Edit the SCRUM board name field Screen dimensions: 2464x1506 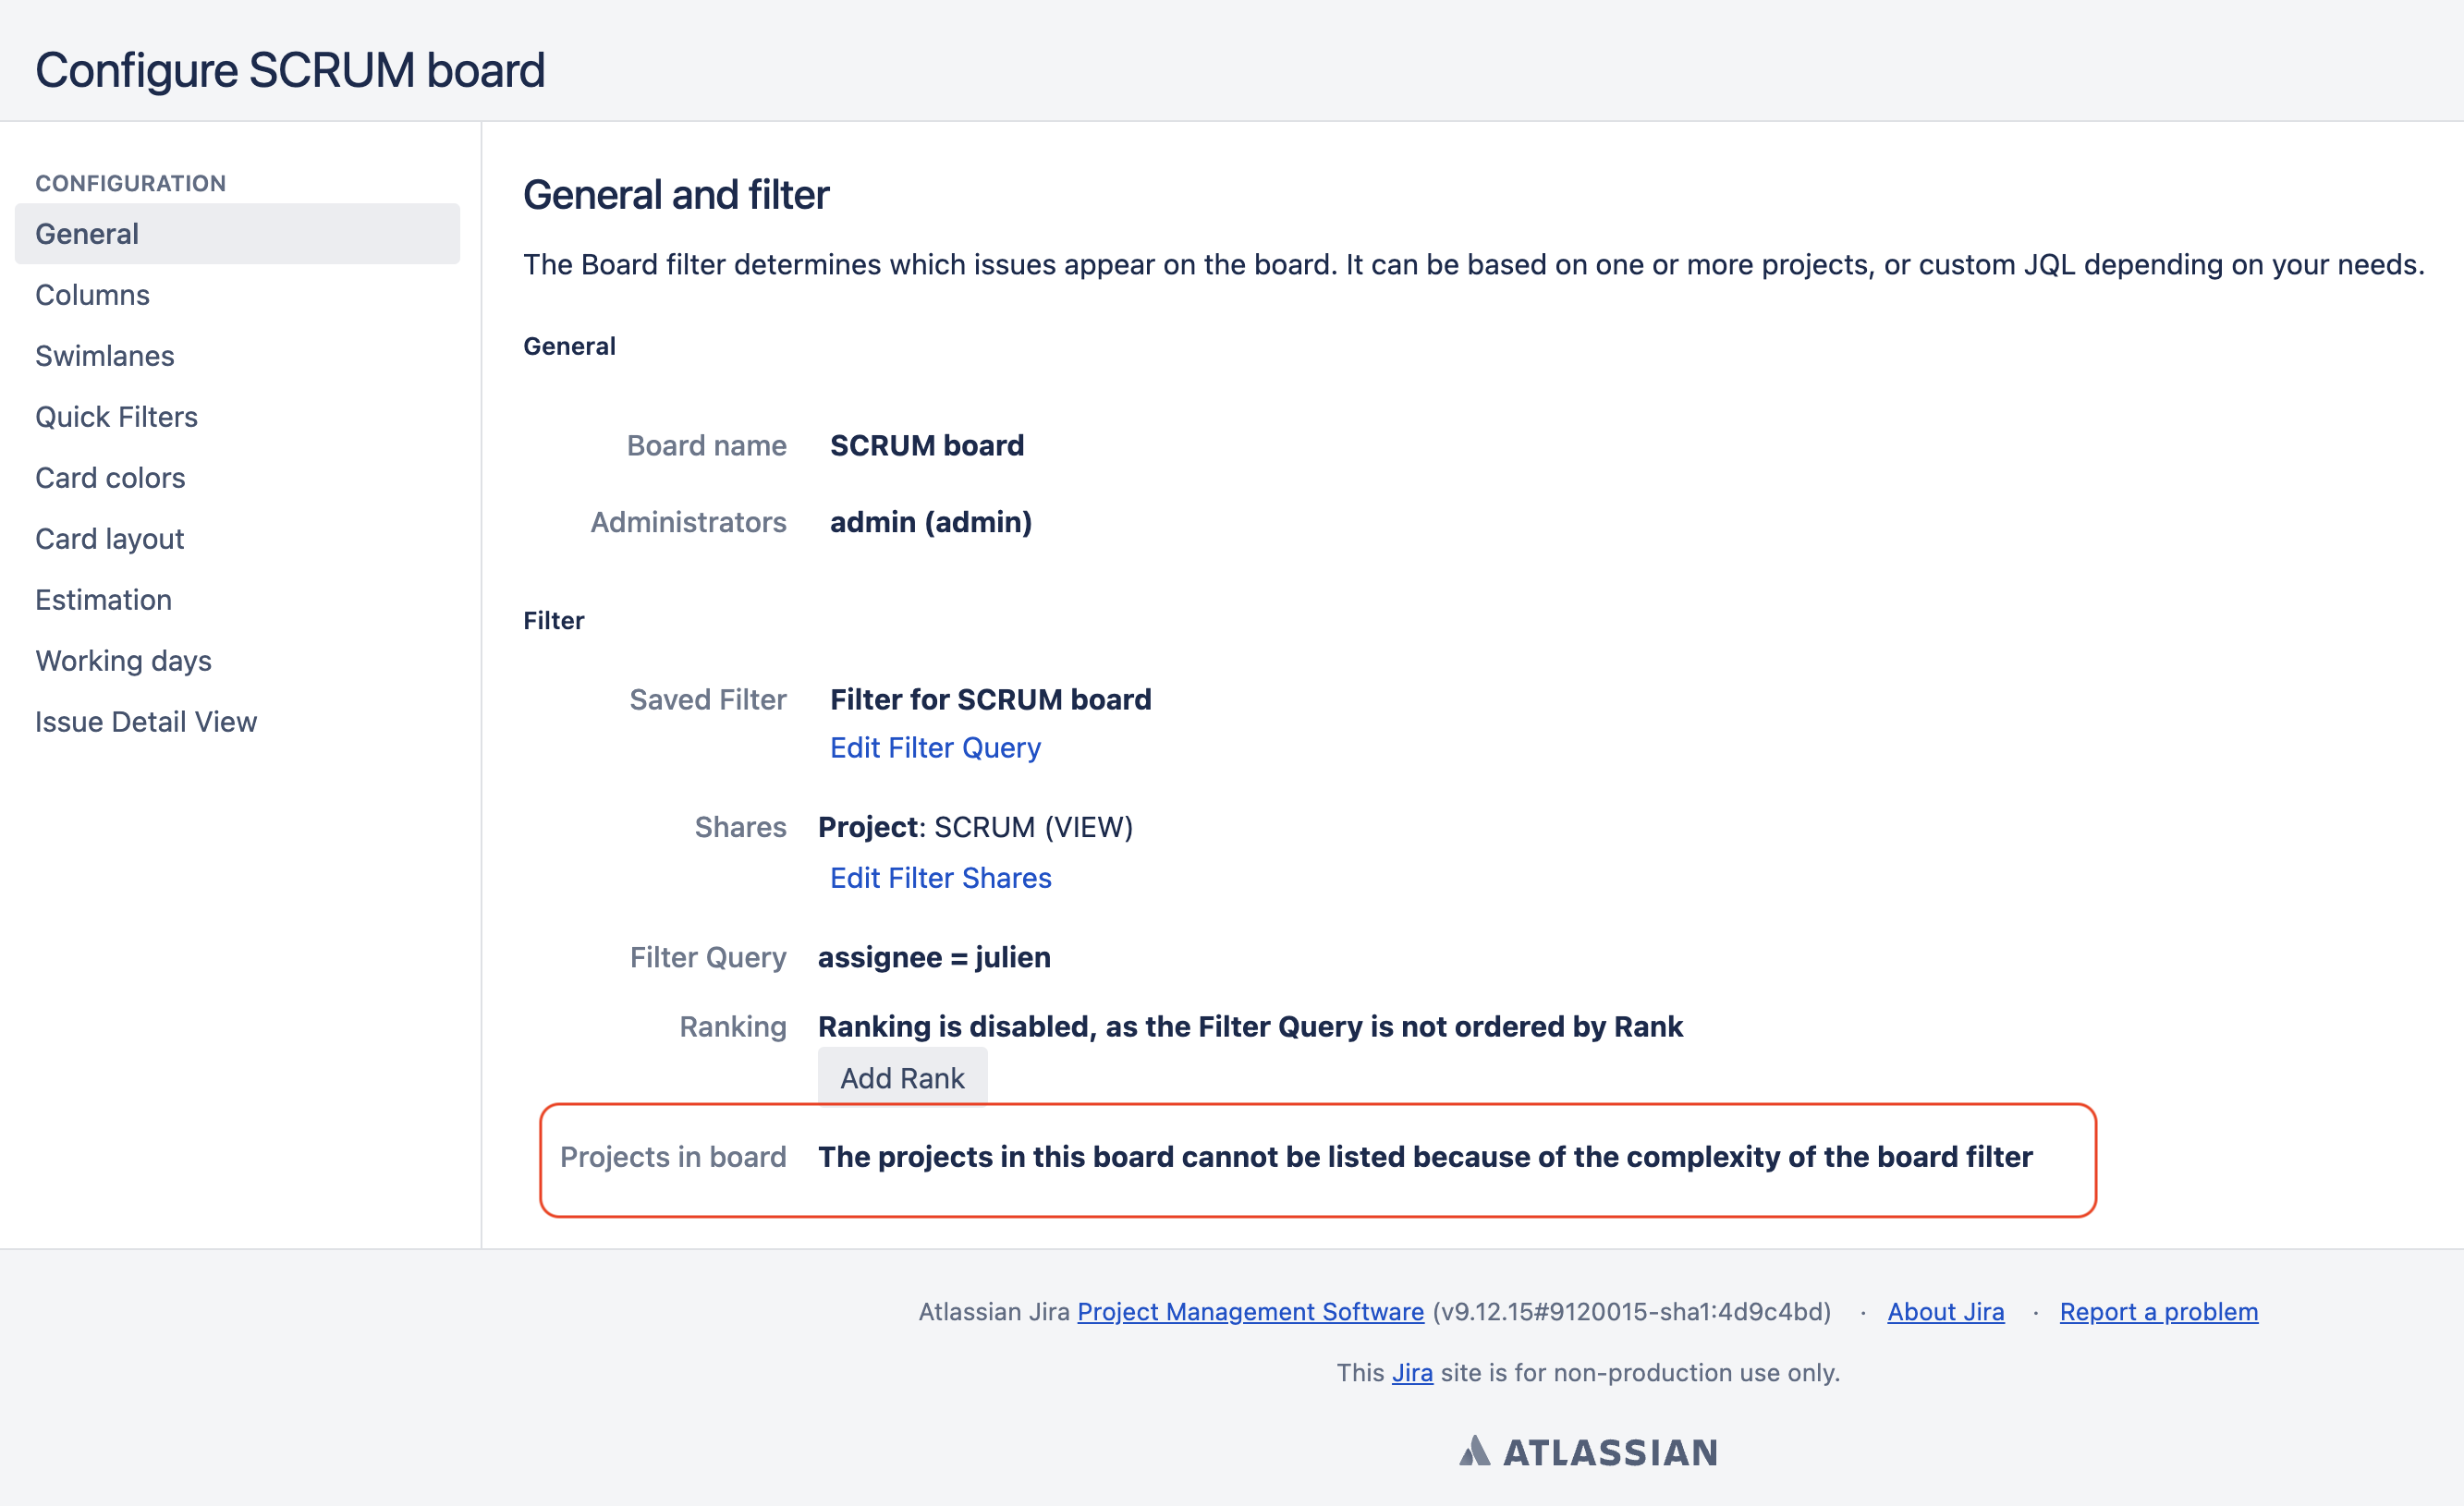point(926,446)
